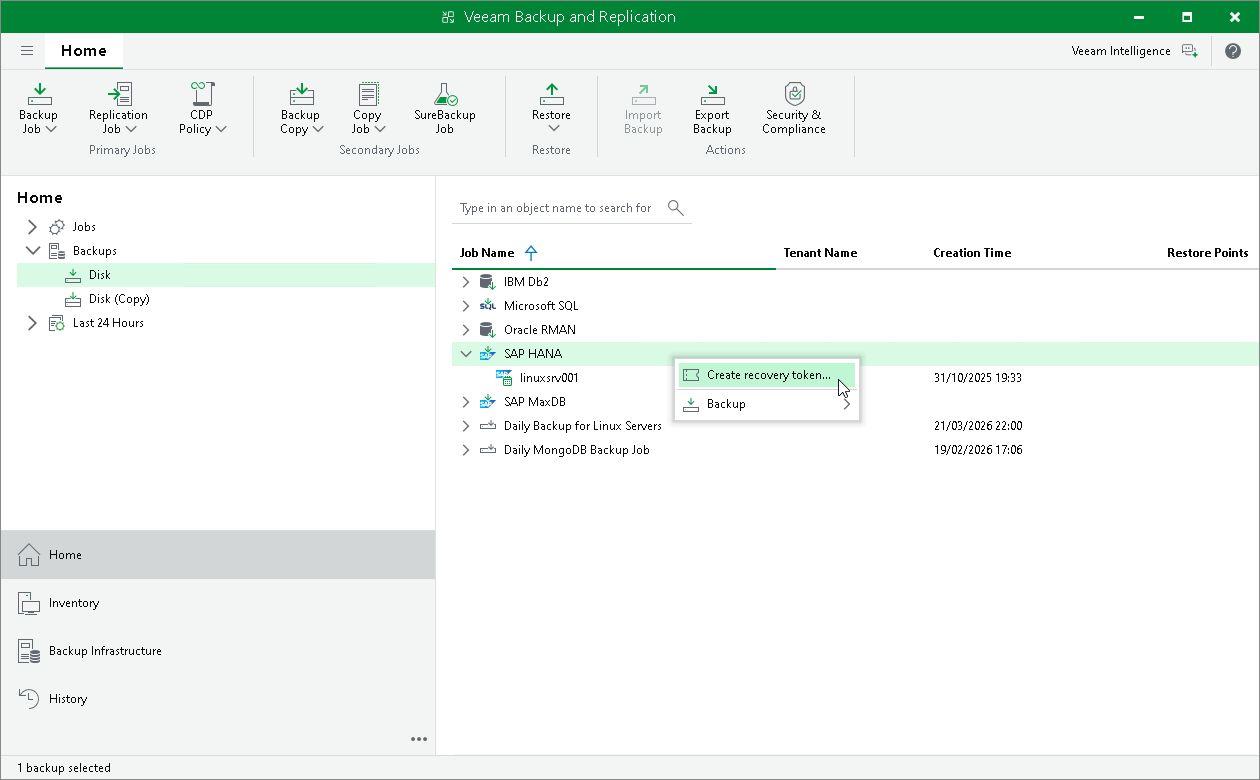The height and width of the screenshot is (780, 1260).
Task: Click the History clock icon in navigation
Action: [x=29, y=699]
